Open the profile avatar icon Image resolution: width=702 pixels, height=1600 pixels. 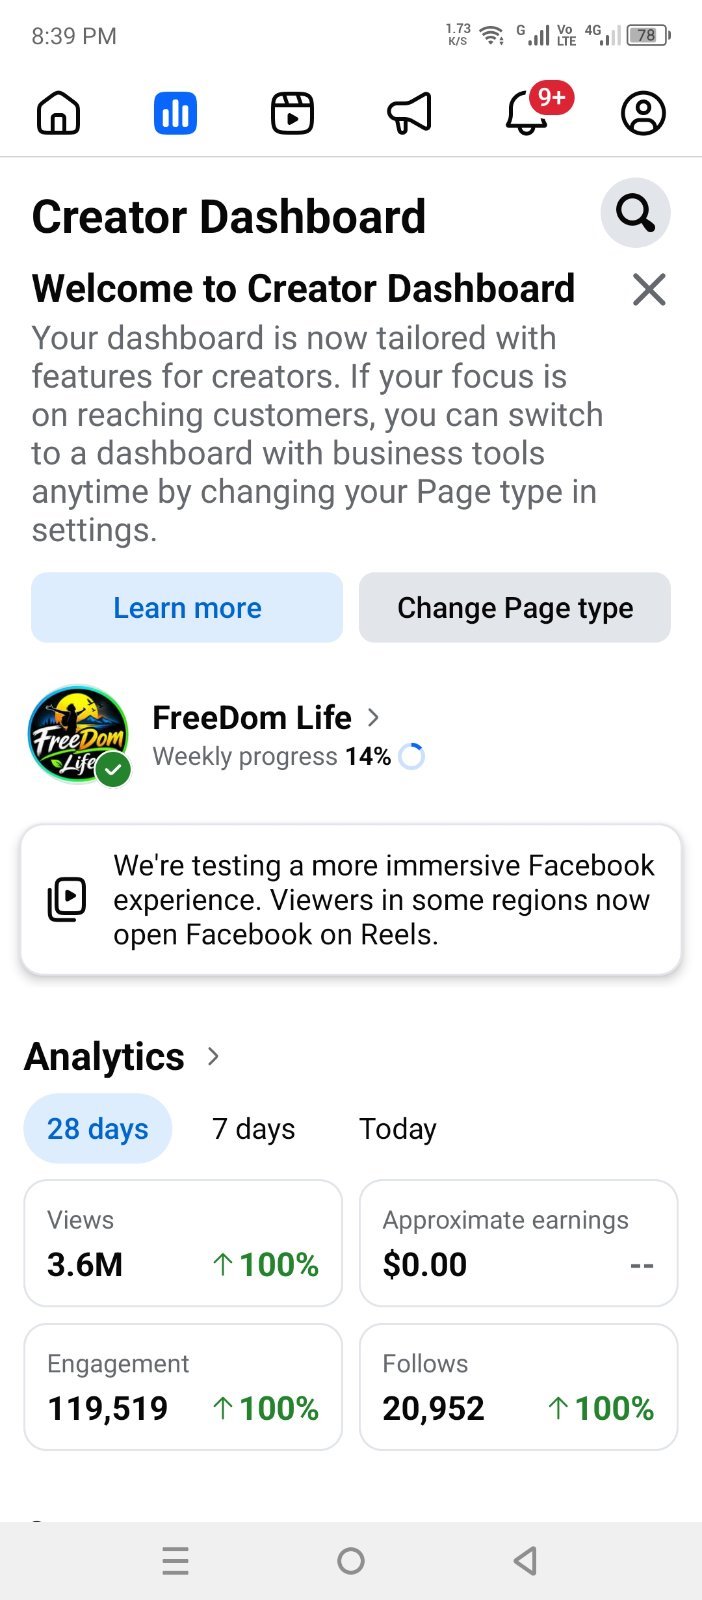pos(643,113)
